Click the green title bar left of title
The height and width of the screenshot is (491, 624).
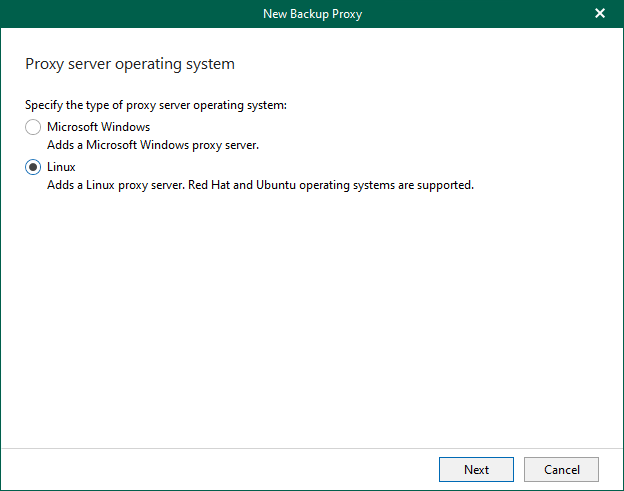click(x=120, y=14)
